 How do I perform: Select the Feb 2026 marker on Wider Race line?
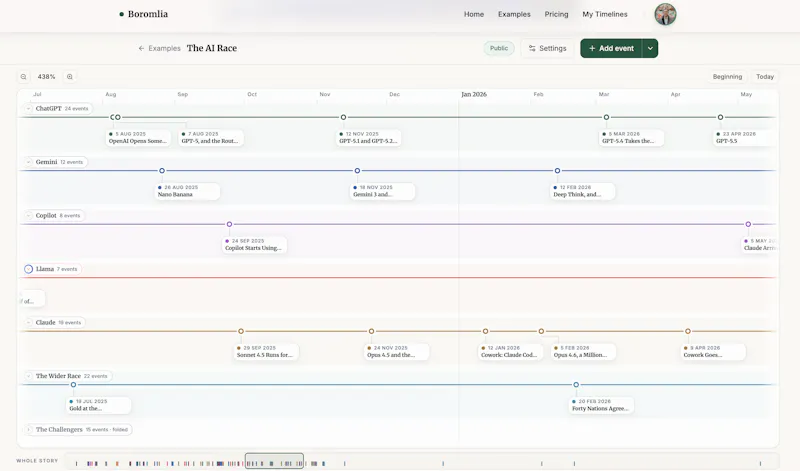pyautogui.click(x=576, y=385)
